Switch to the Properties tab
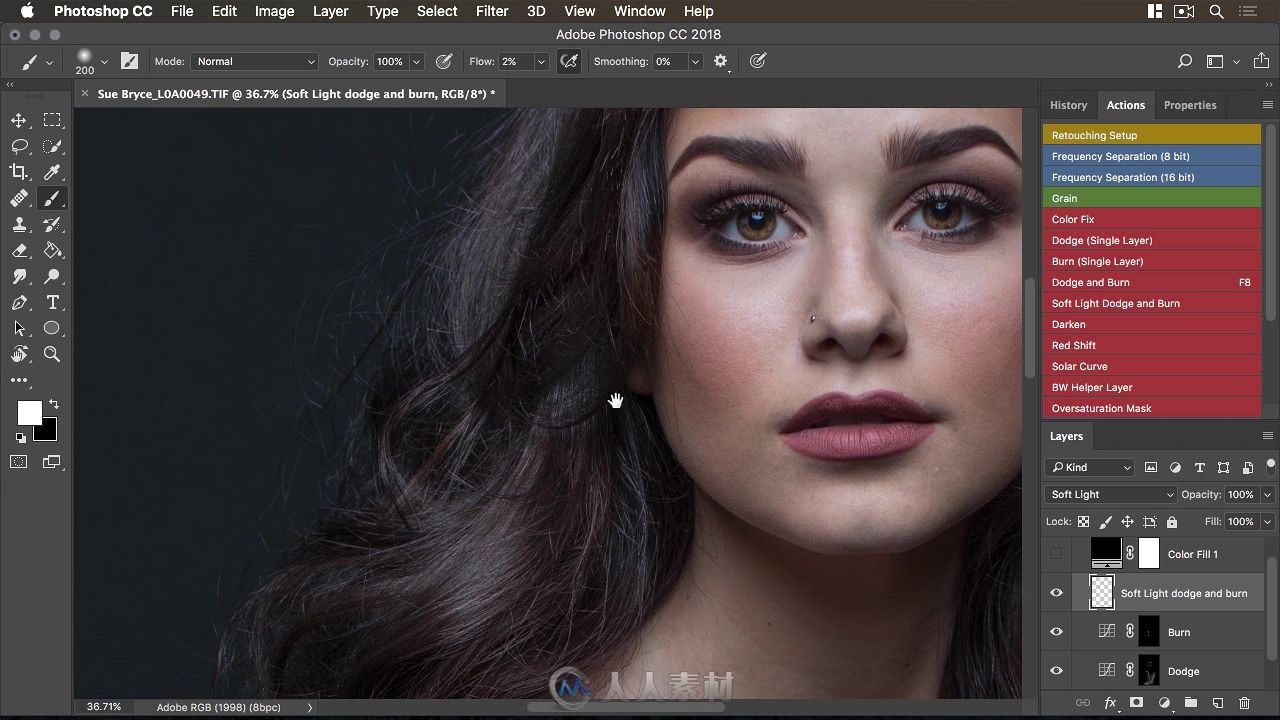Screen dimensions: 1280x720 (x=1190, y=105)
